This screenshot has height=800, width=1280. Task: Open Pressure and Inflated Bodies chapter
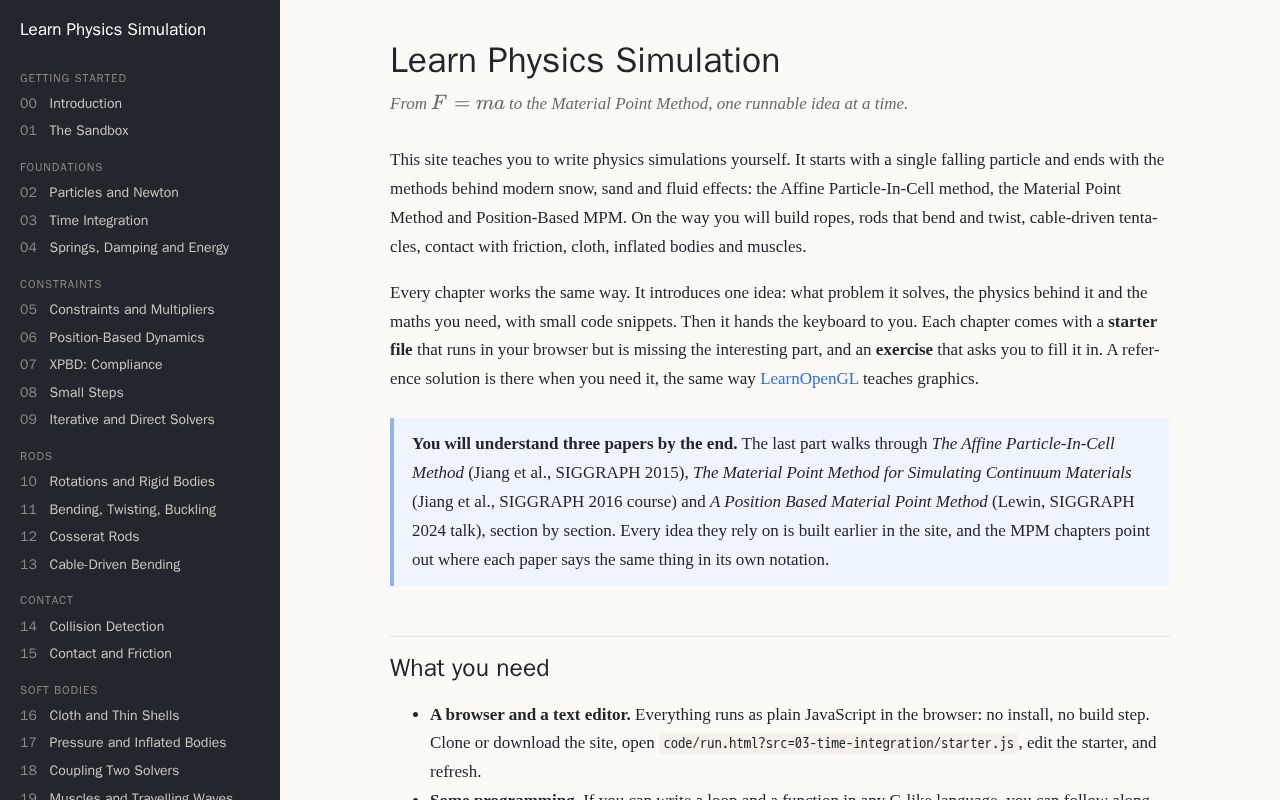tap(123, 743)
